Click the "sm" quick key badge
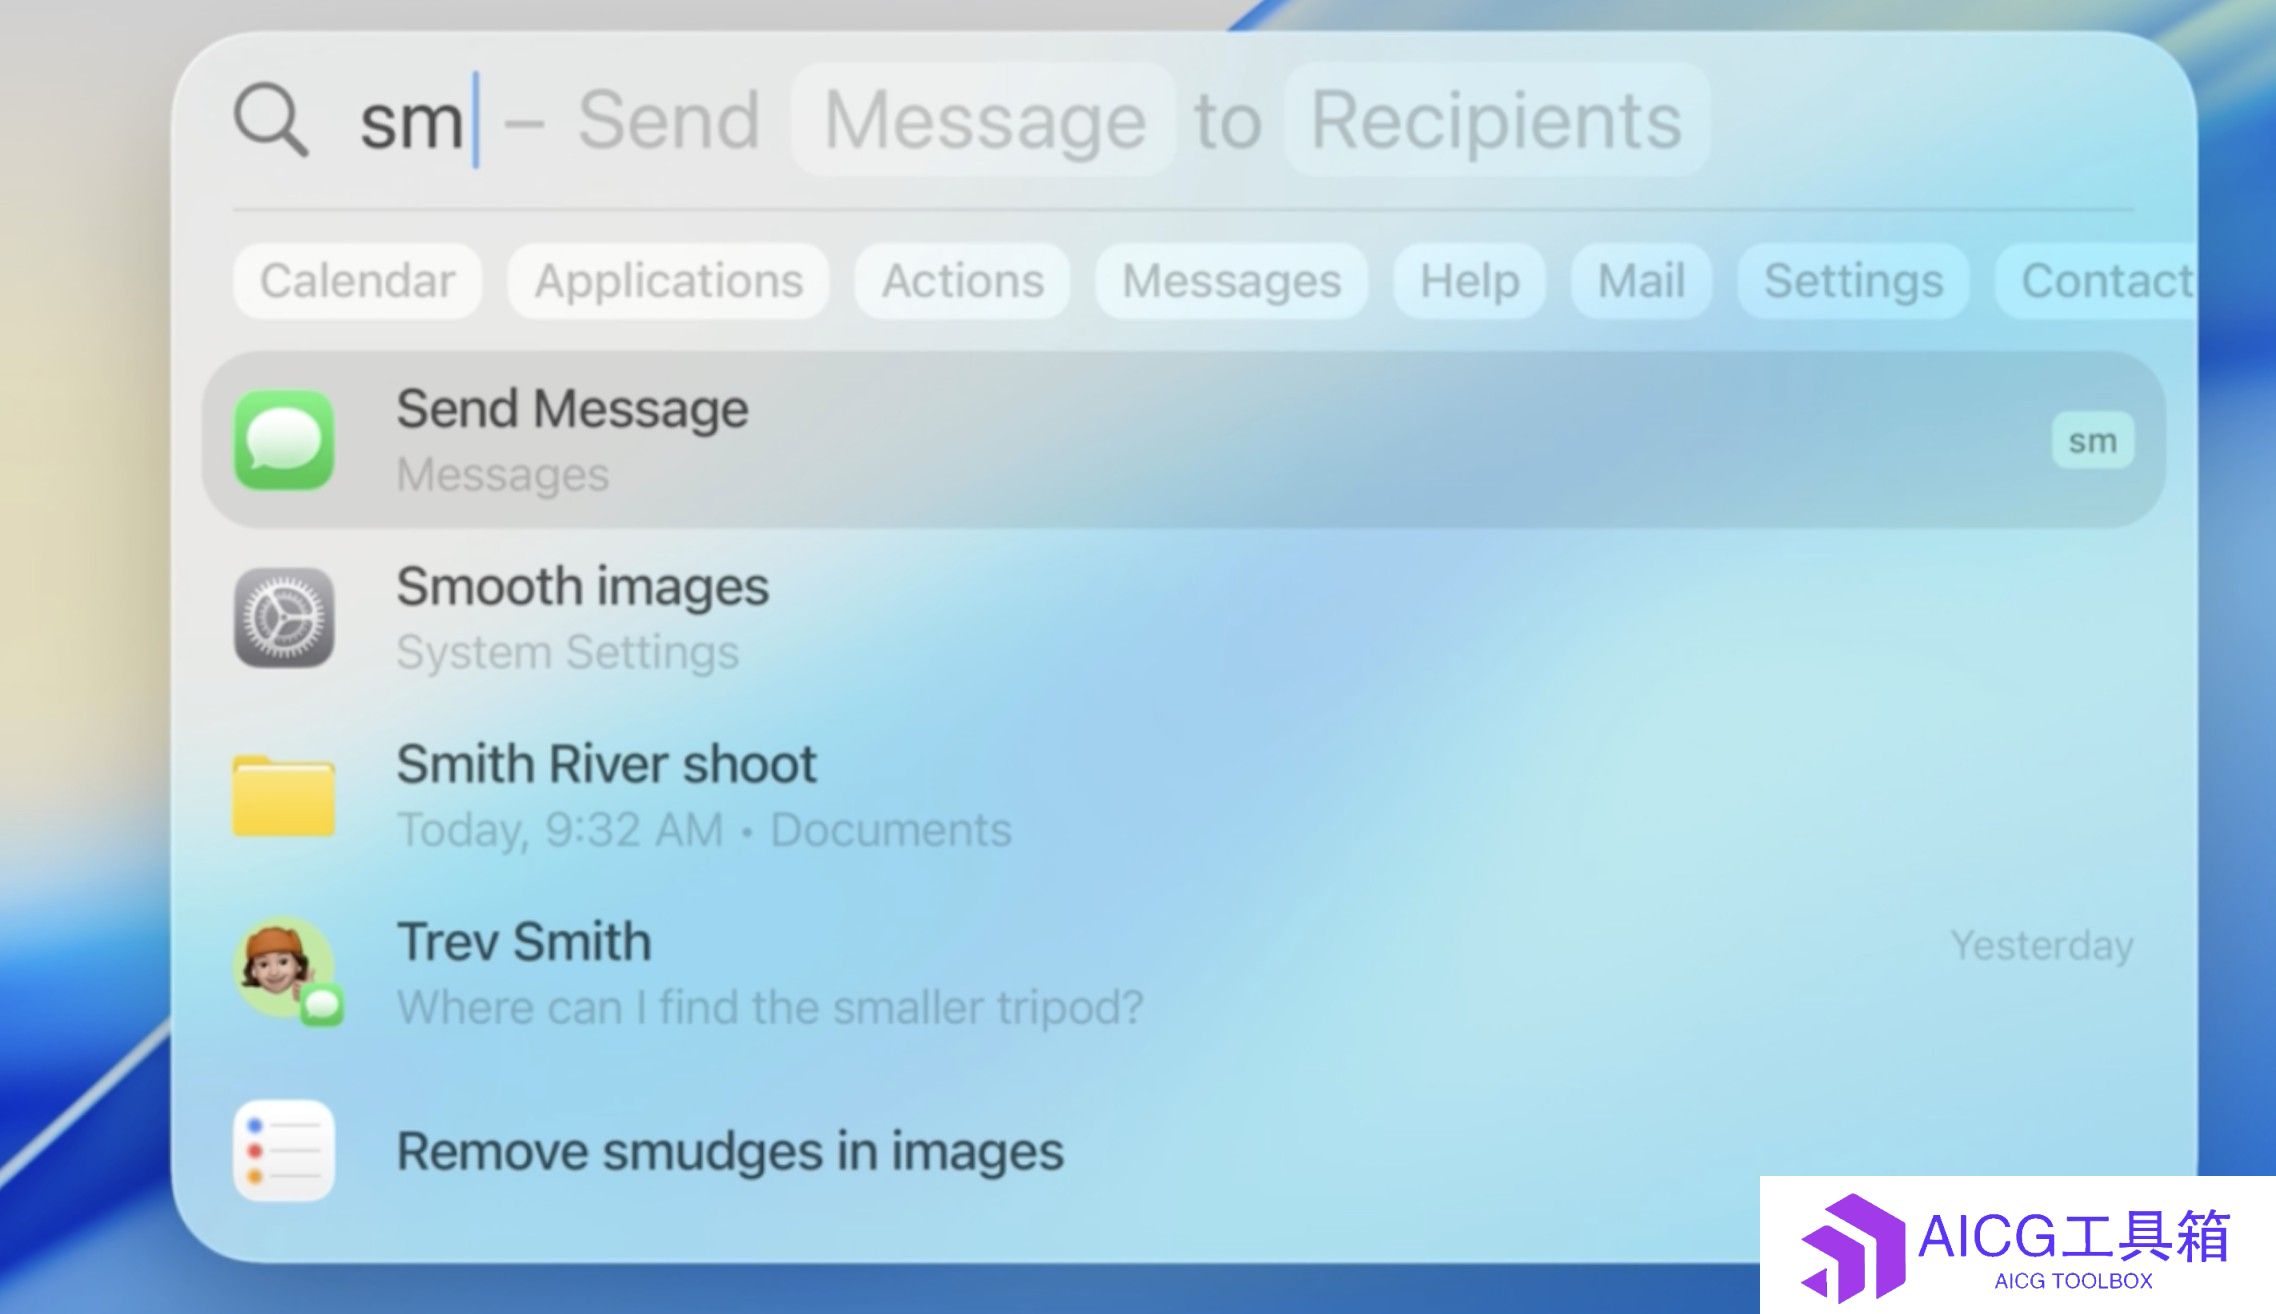This screenshot has width=2276, height=1314. point(2093,440)
